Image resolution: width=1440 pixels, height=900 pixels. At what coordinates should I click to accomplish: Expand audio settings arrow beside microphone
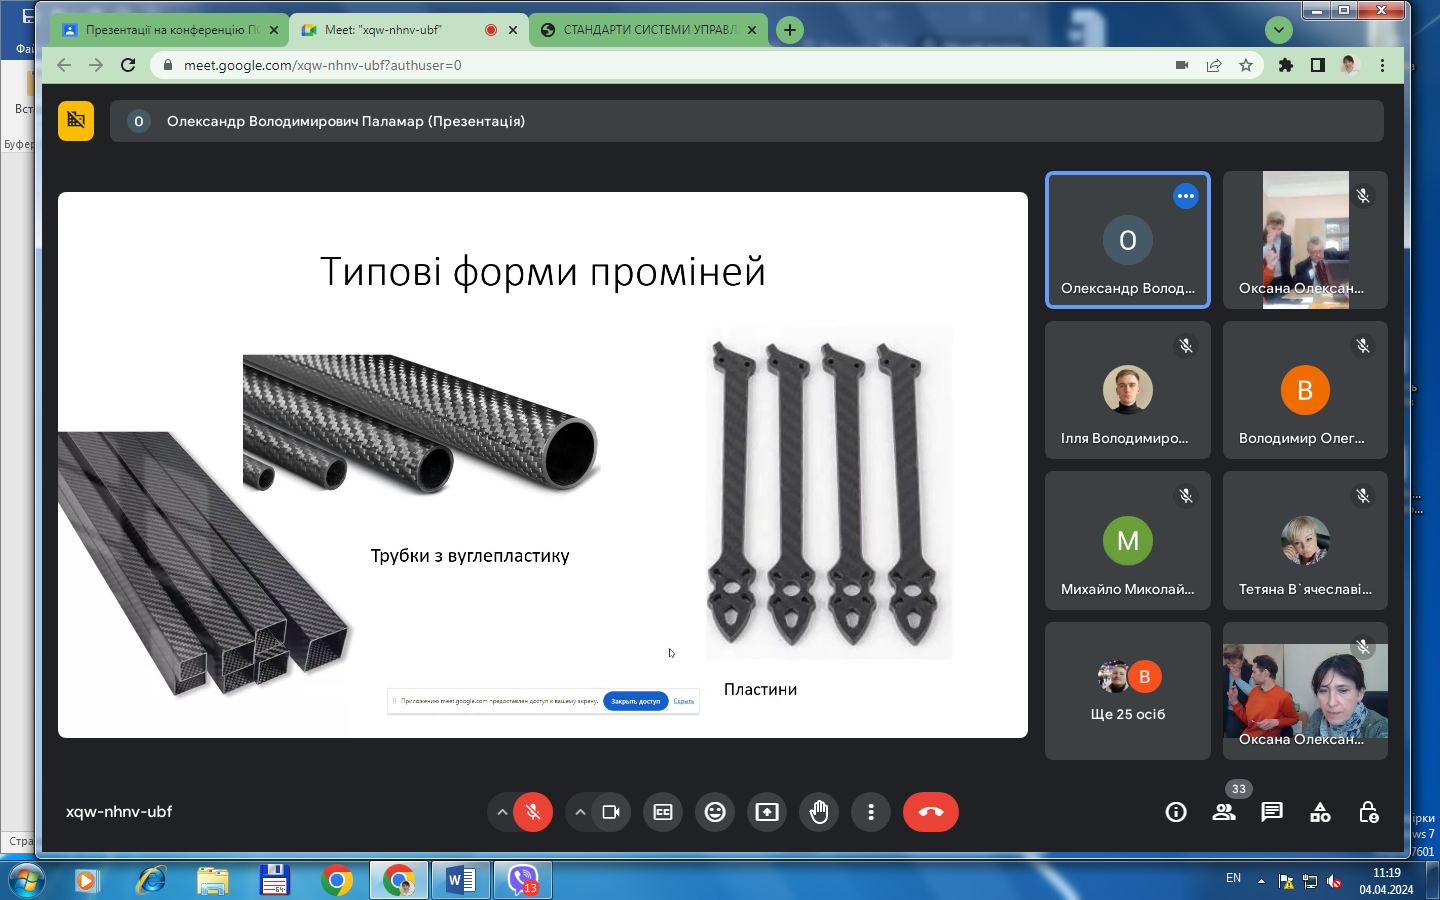click(x=501, y=812)
